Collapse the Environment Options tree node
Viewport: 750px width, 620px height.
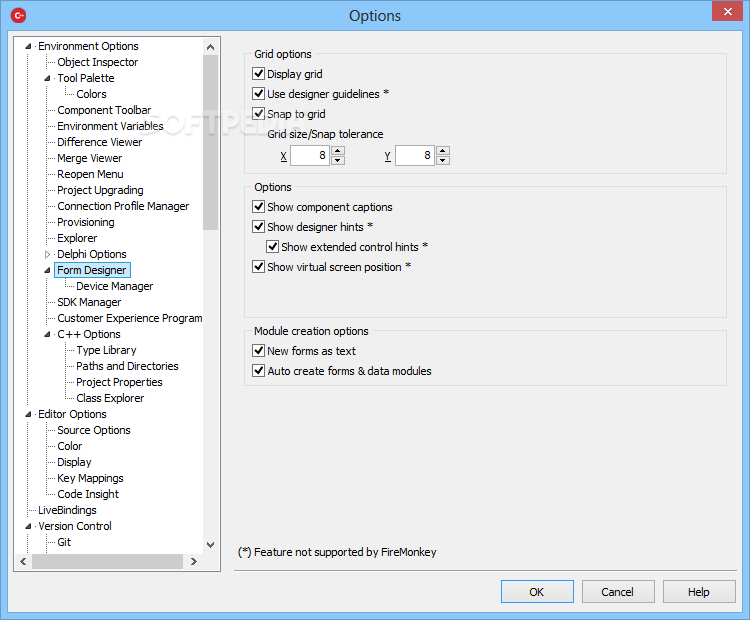click(28, 46)
